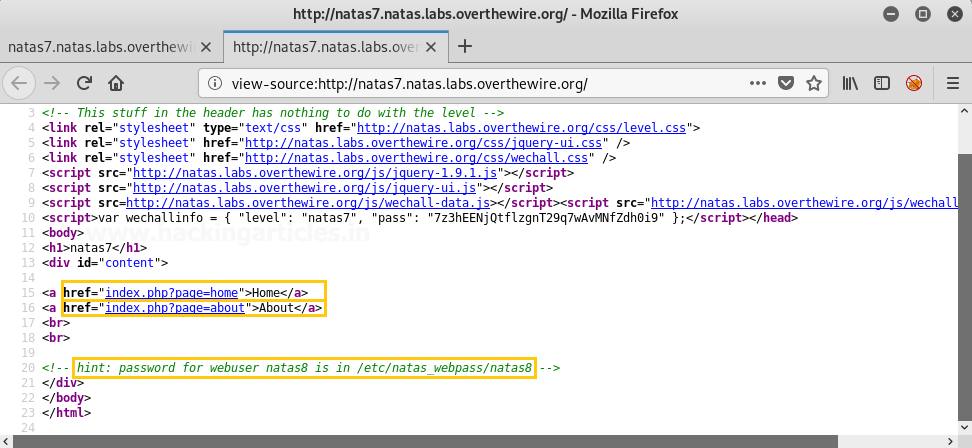Click the browser Back arrow button

click(x=21, y=83)
